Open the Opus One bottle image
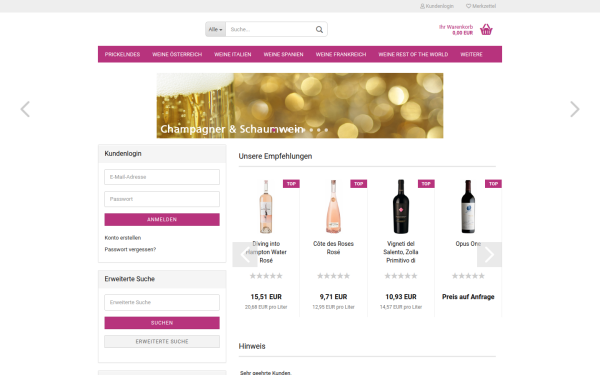This screenshot has width=600, height=375. [x=468, y=207]
